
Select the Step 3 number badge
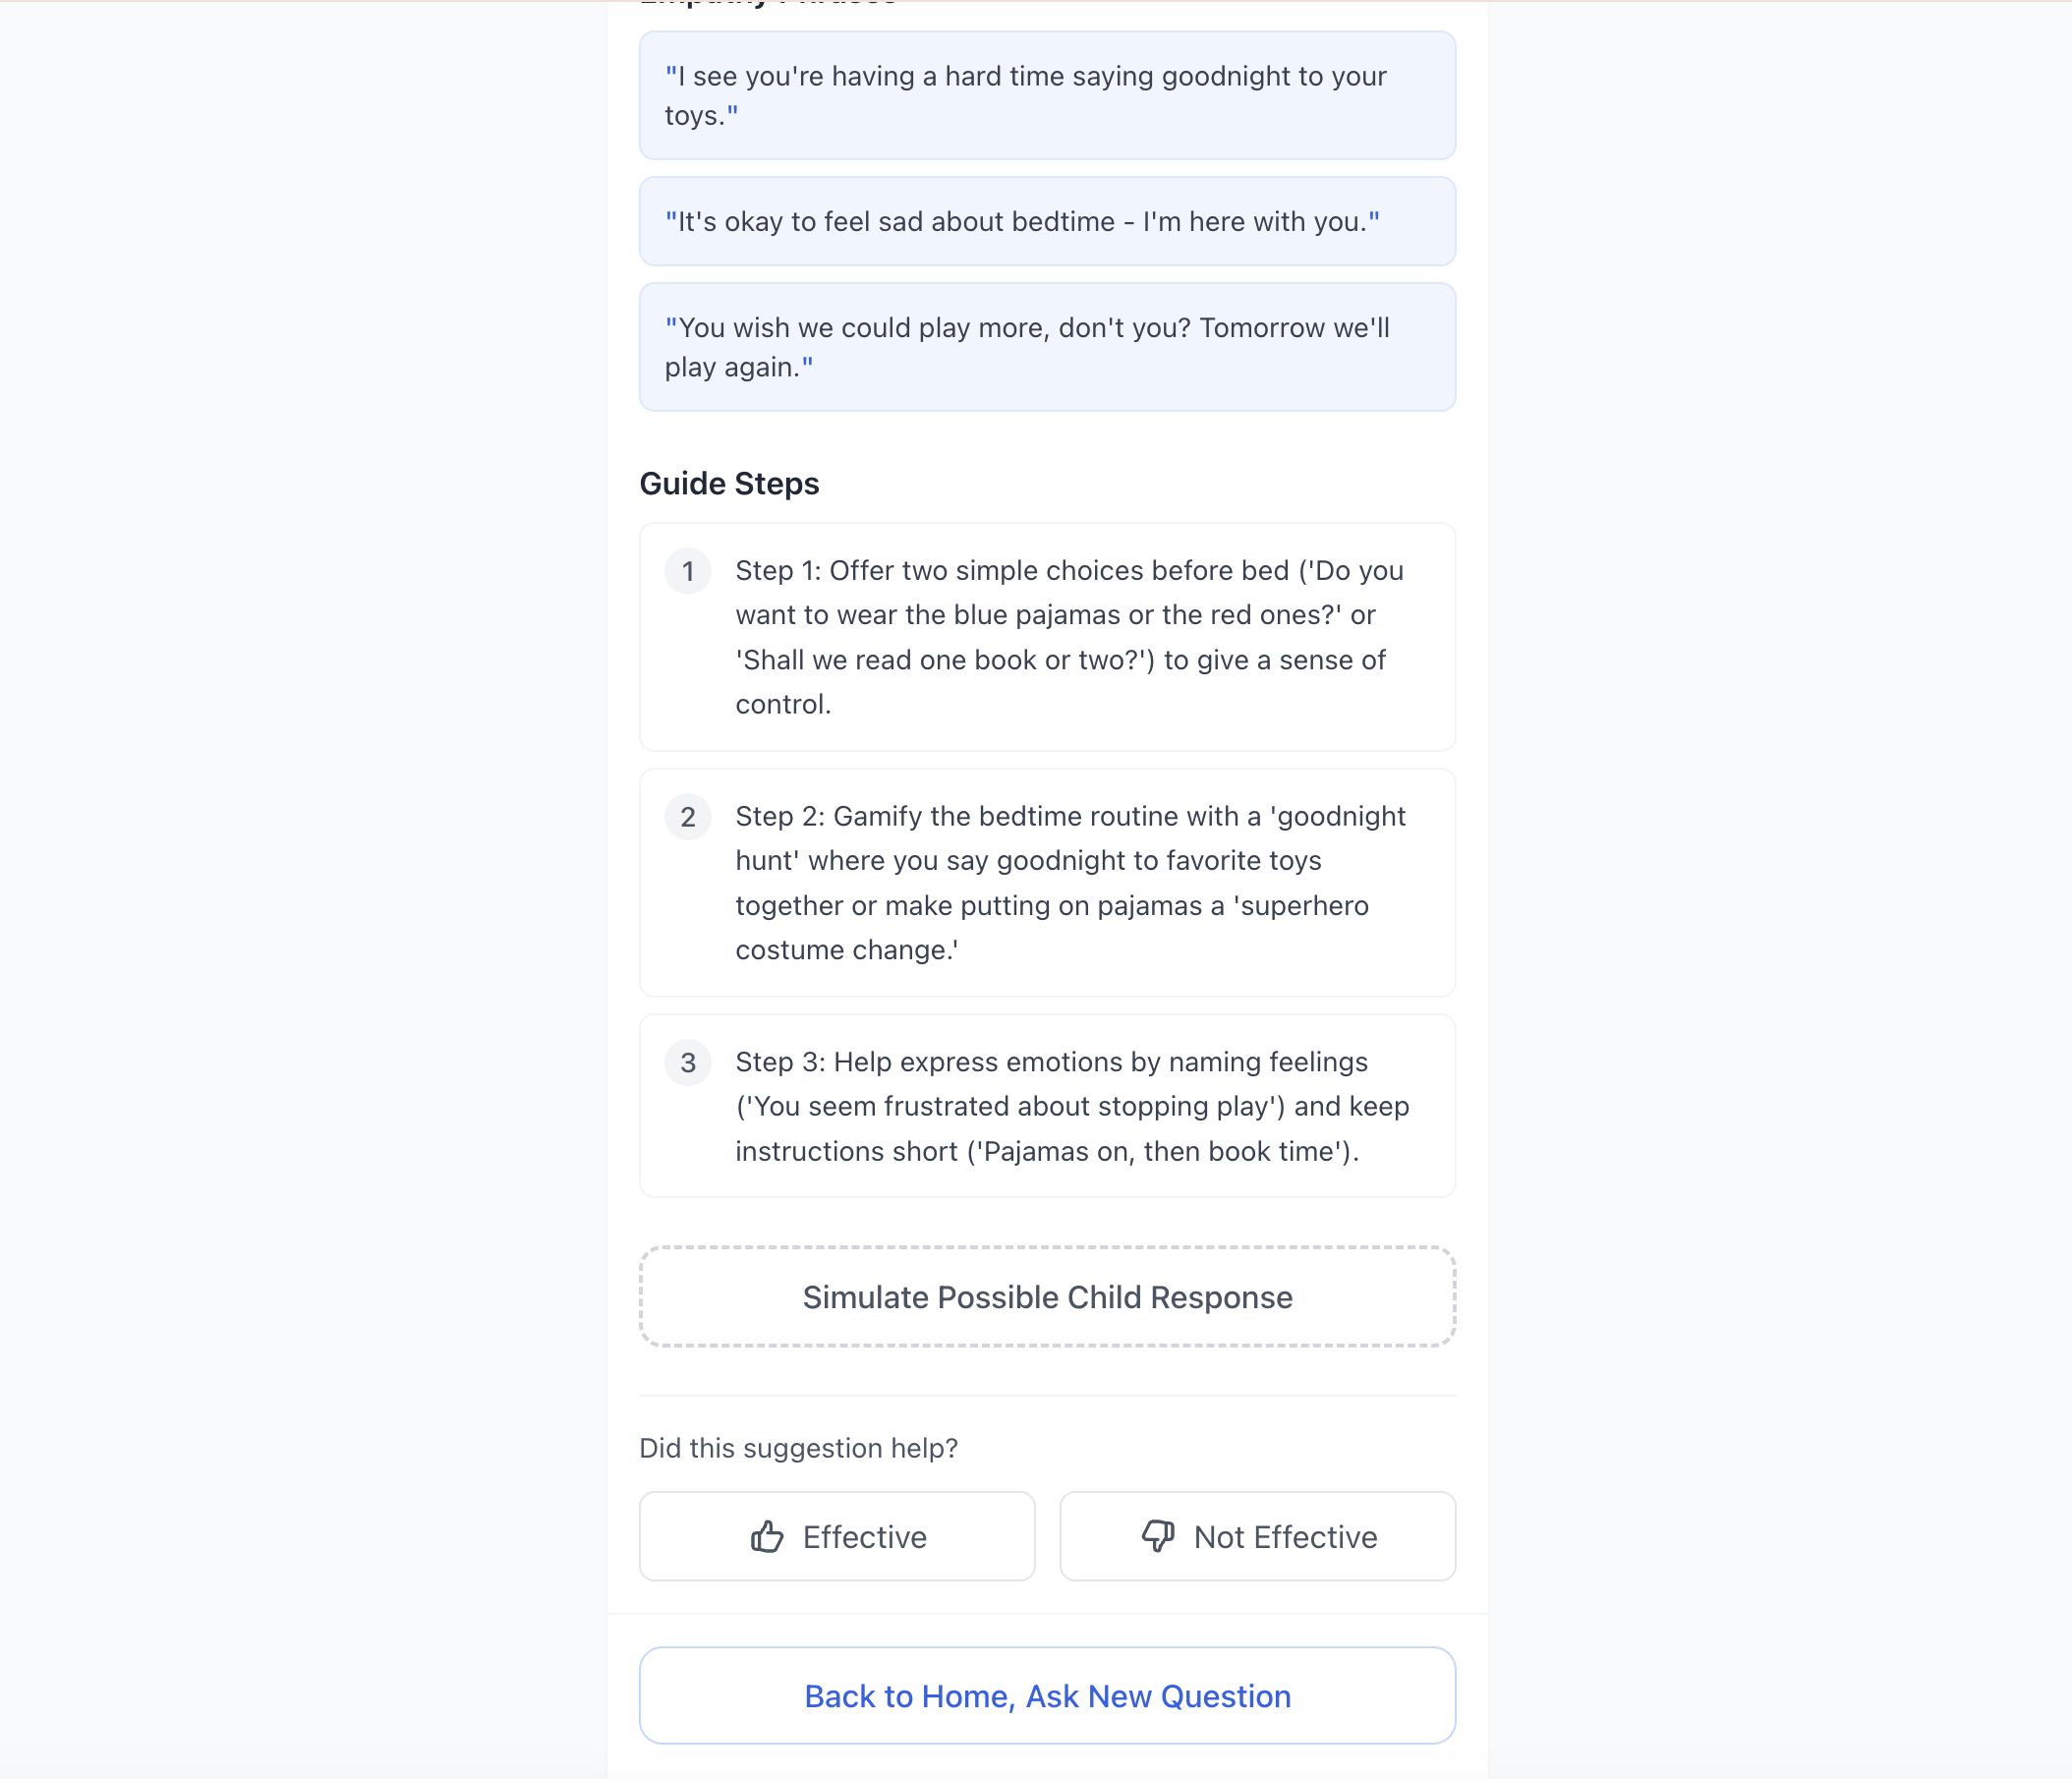point(687,1063)
